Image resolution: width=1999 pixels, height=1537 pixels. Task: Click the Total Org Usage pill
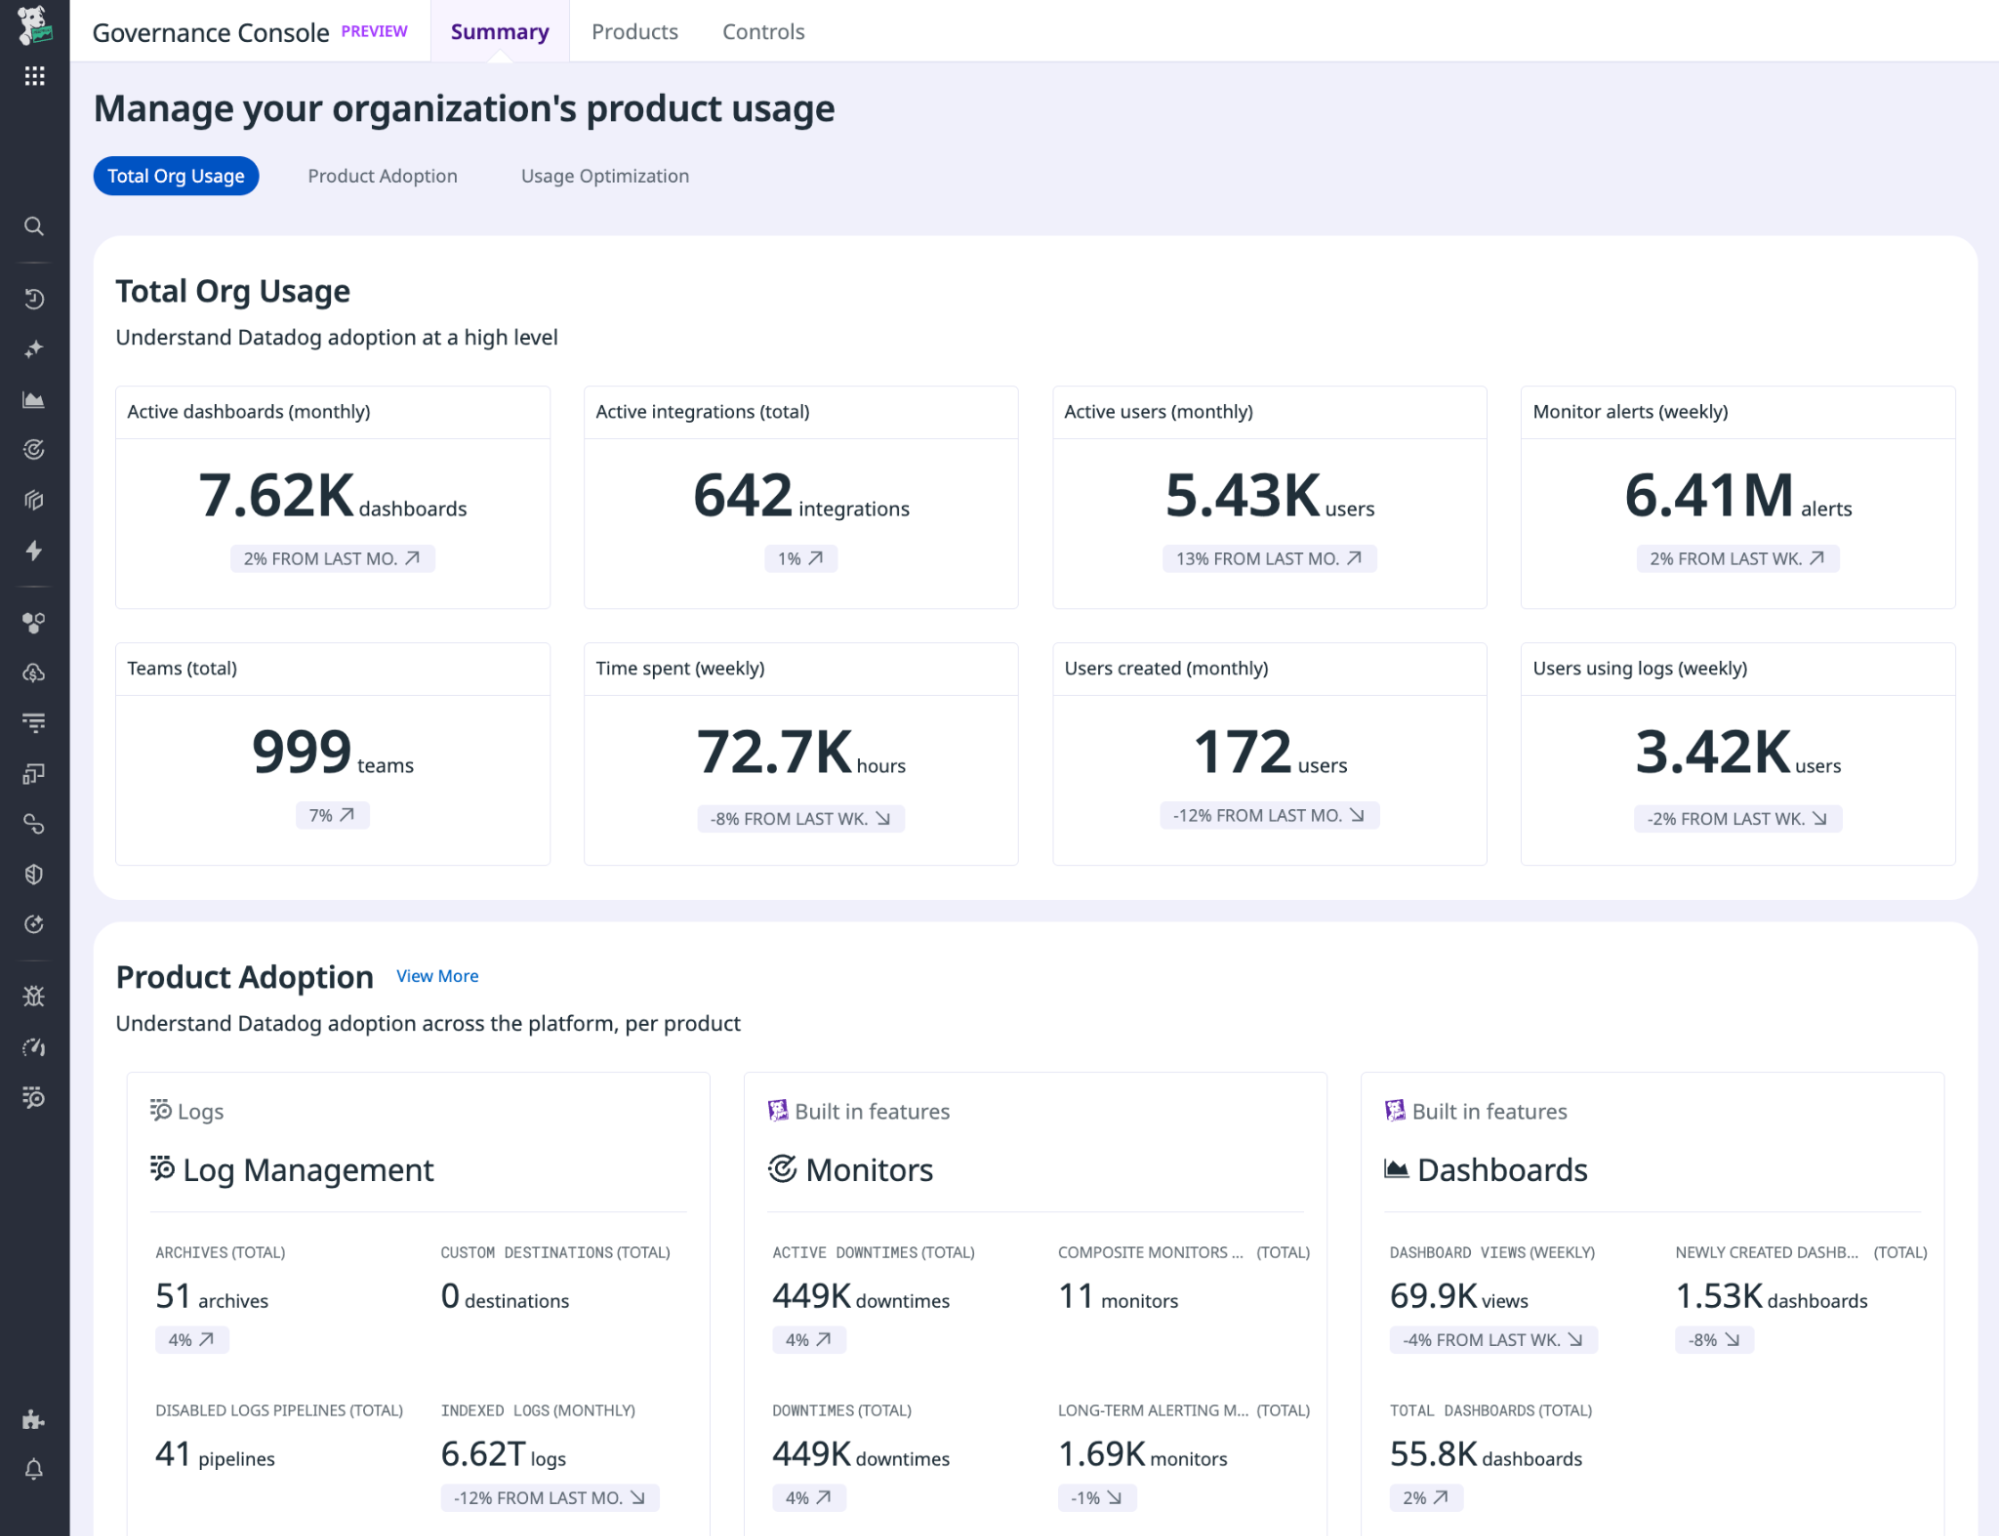click(176, 176)
